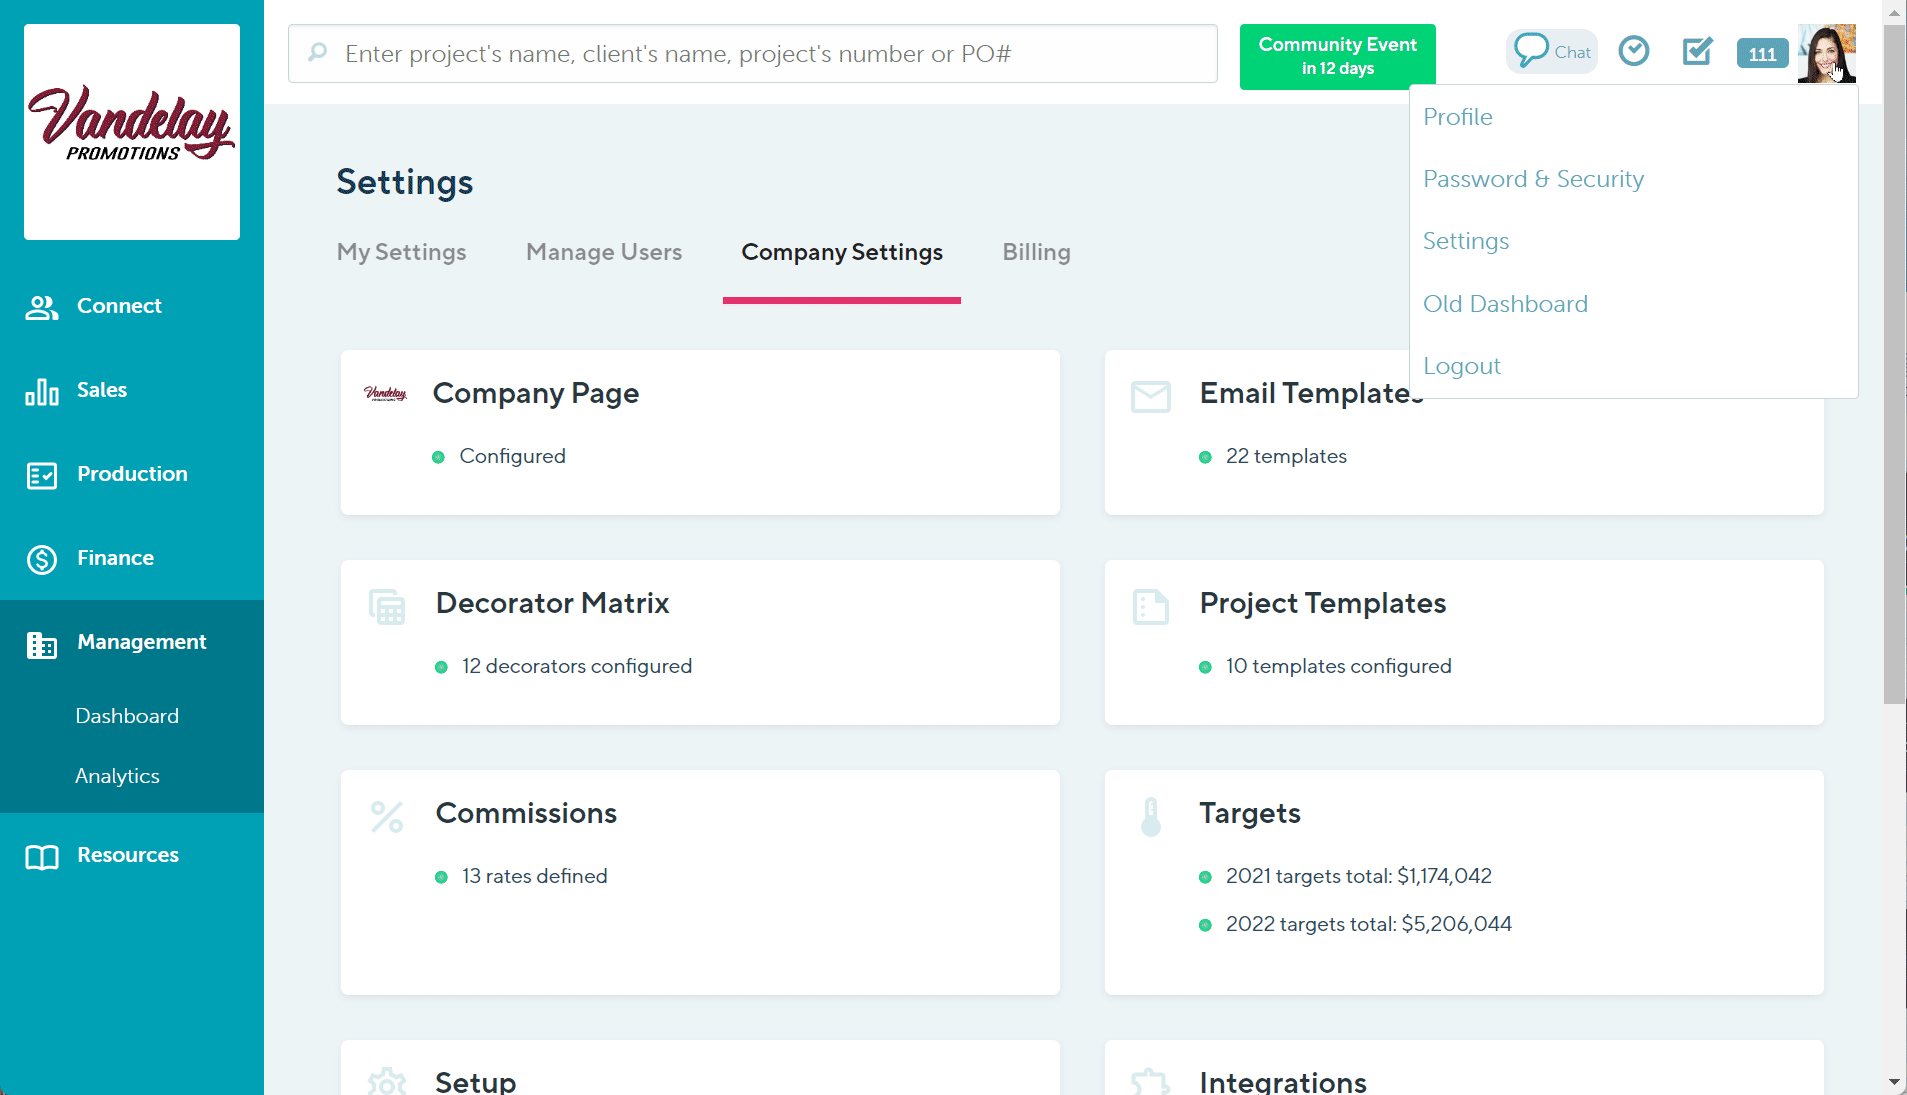This screenshot has width=1907, height=1095.
Task: Open the tasks checkbox icon
Action: (x=1696, y=52)
